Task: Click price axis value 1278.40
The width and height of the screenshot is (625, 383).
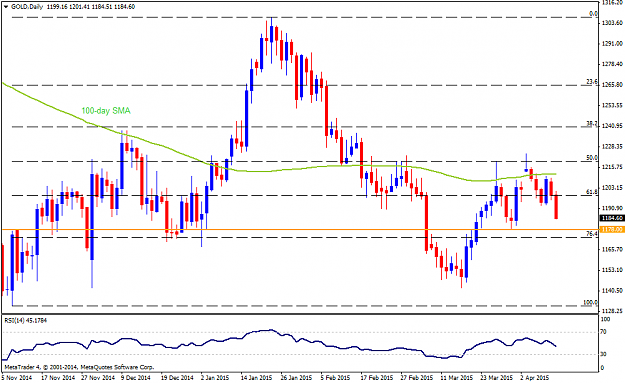Action: pyautogui.click(x=613, y=64)
